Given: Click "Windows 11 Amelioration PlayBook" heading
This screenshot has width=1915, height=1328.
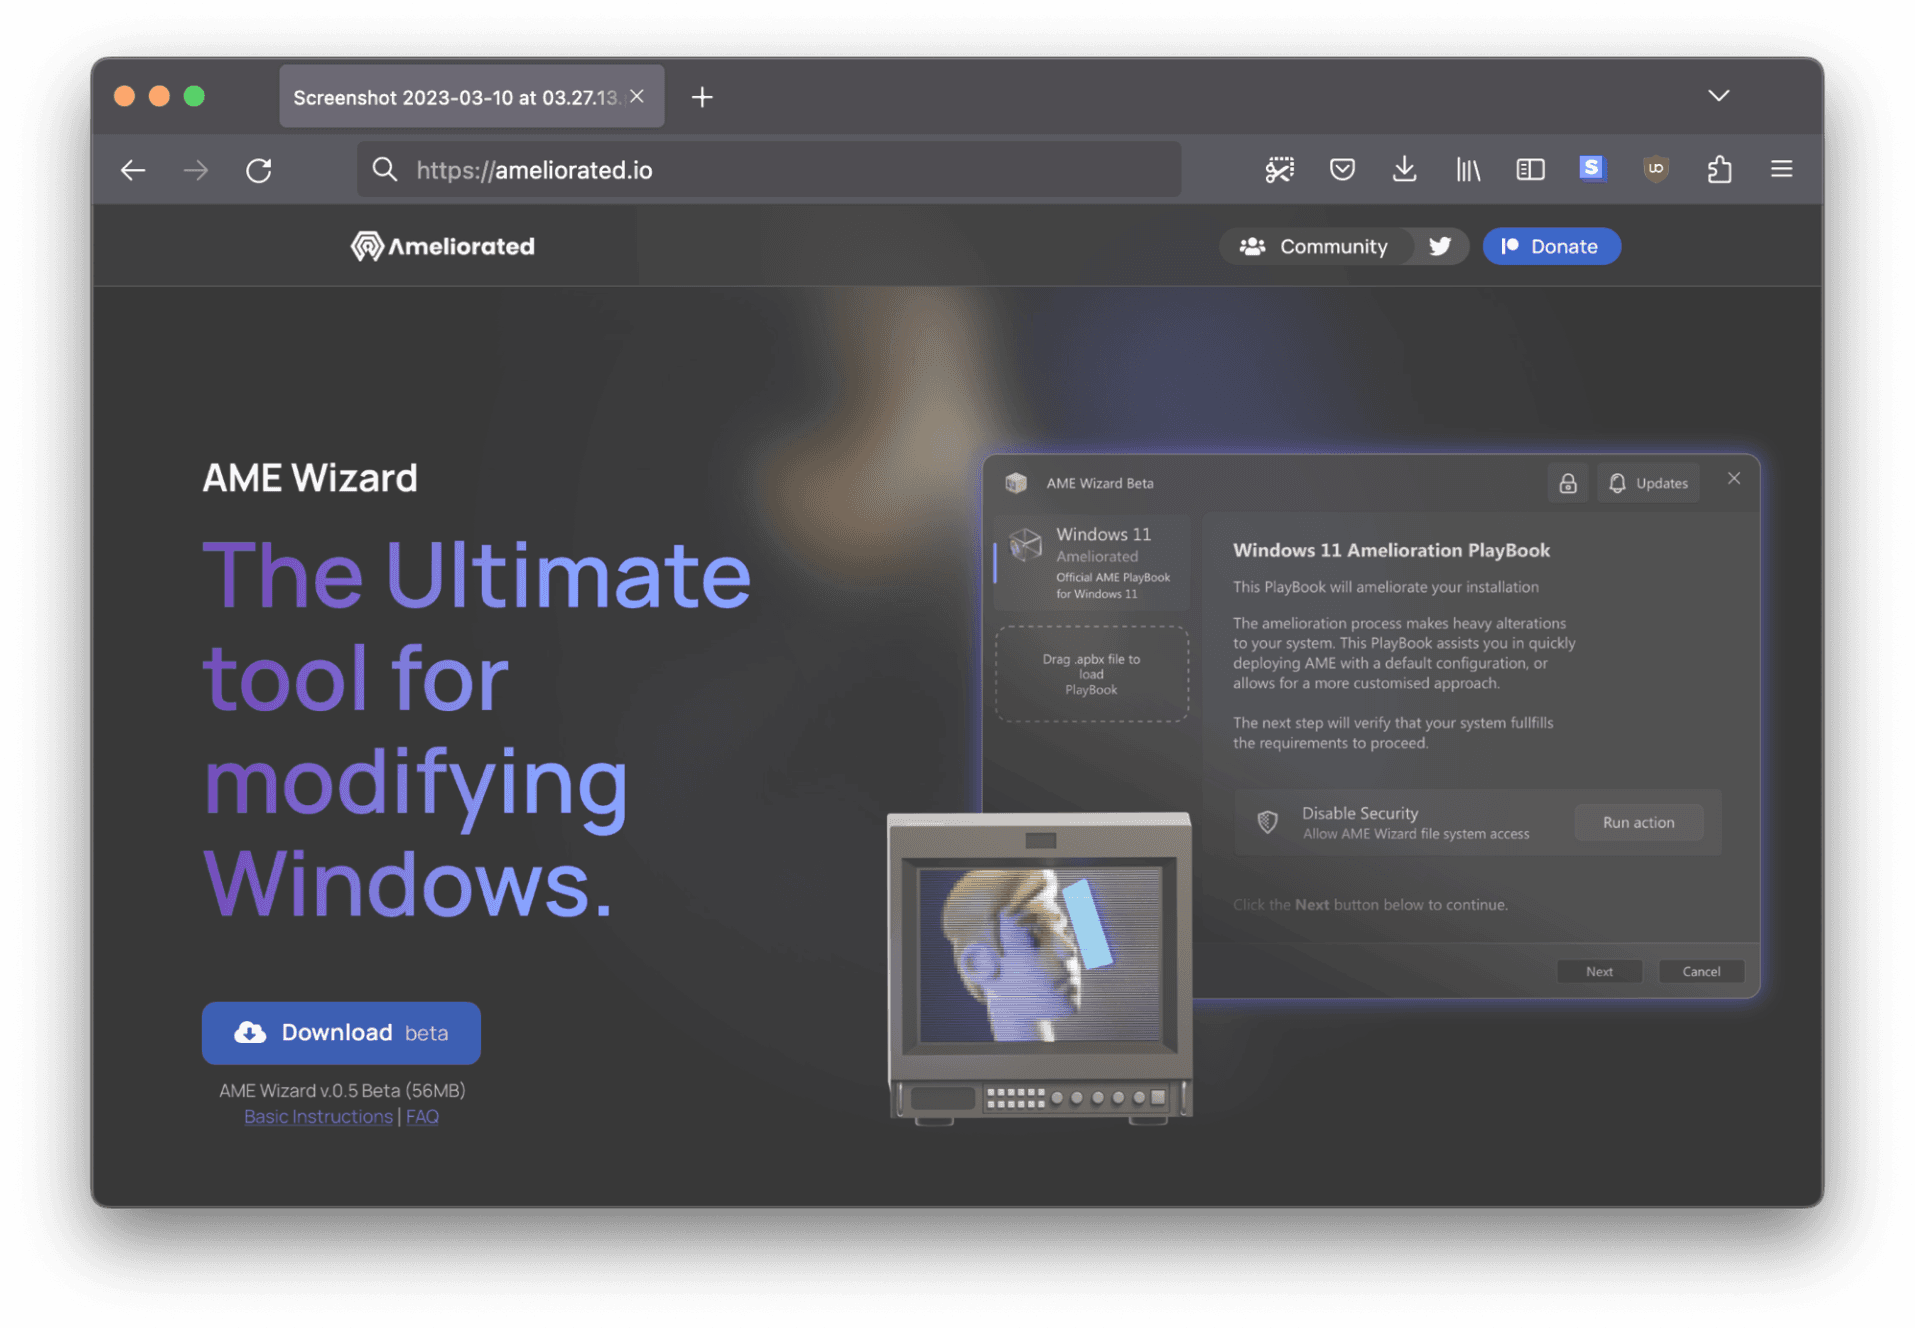Looking at the screenshot, I should (x=1391, y=550).
